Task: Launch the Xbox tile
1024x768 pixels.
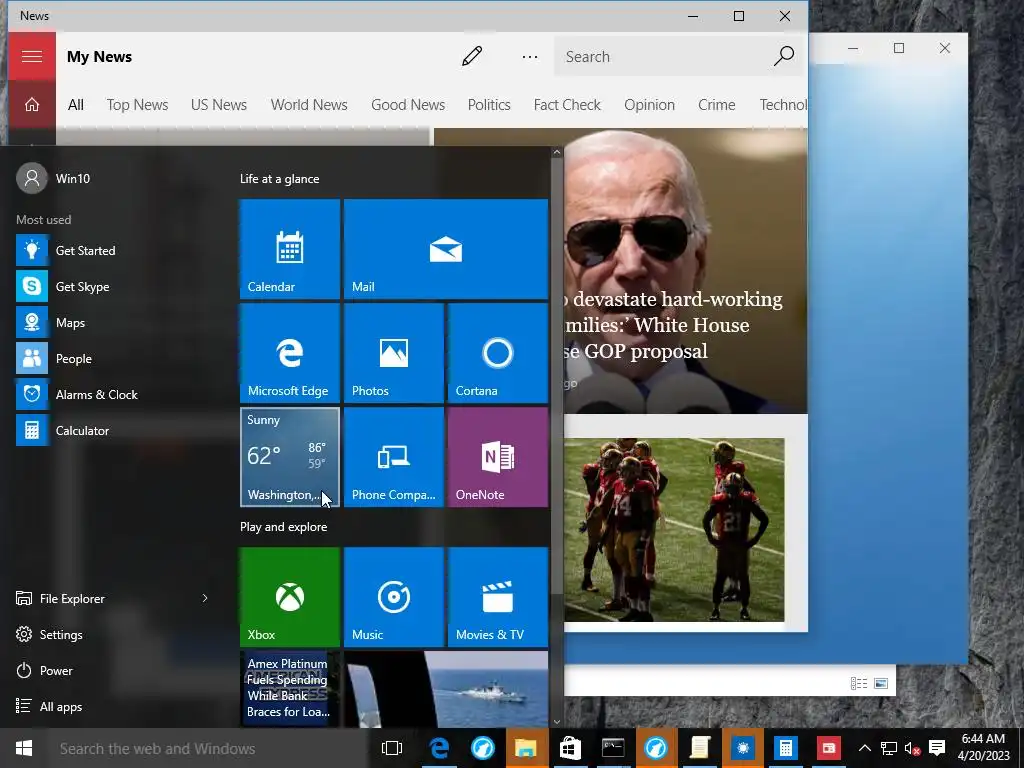Action: click(x=290, y=597)
